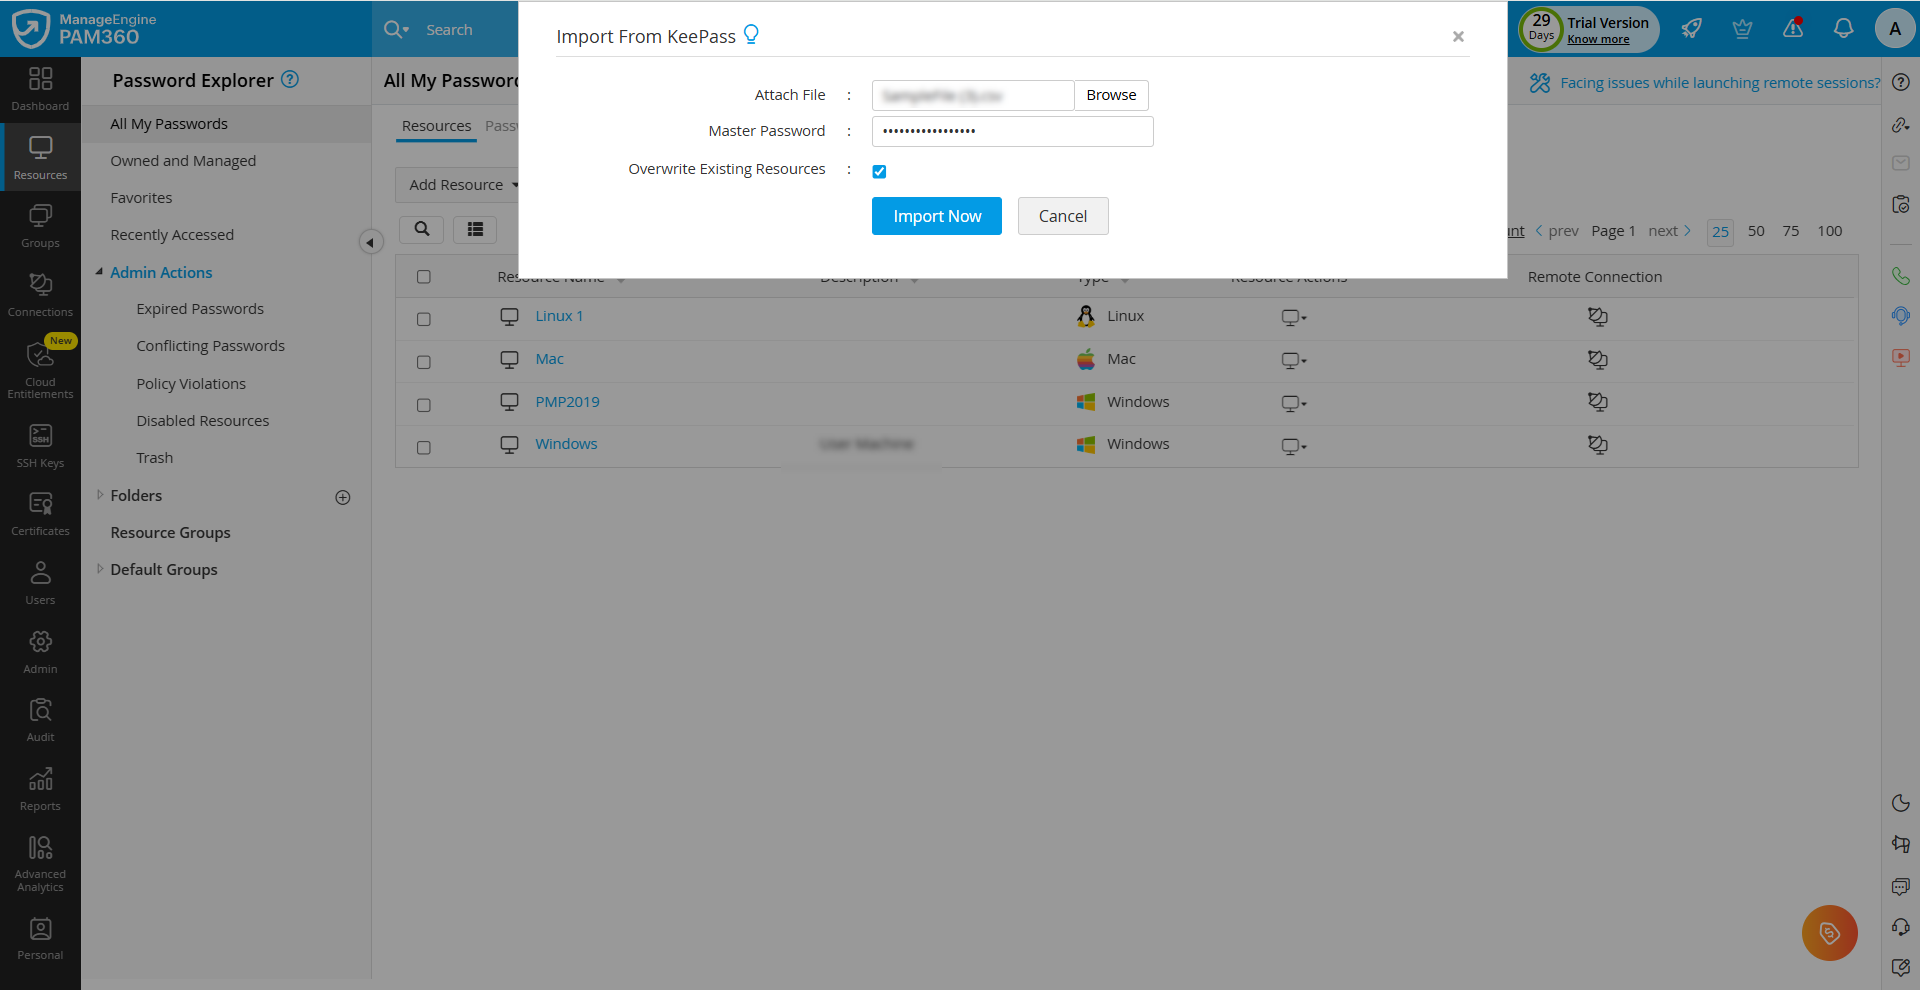Open the Linux 1 resource link
The image size is (1920, 990).
[559, 316]
